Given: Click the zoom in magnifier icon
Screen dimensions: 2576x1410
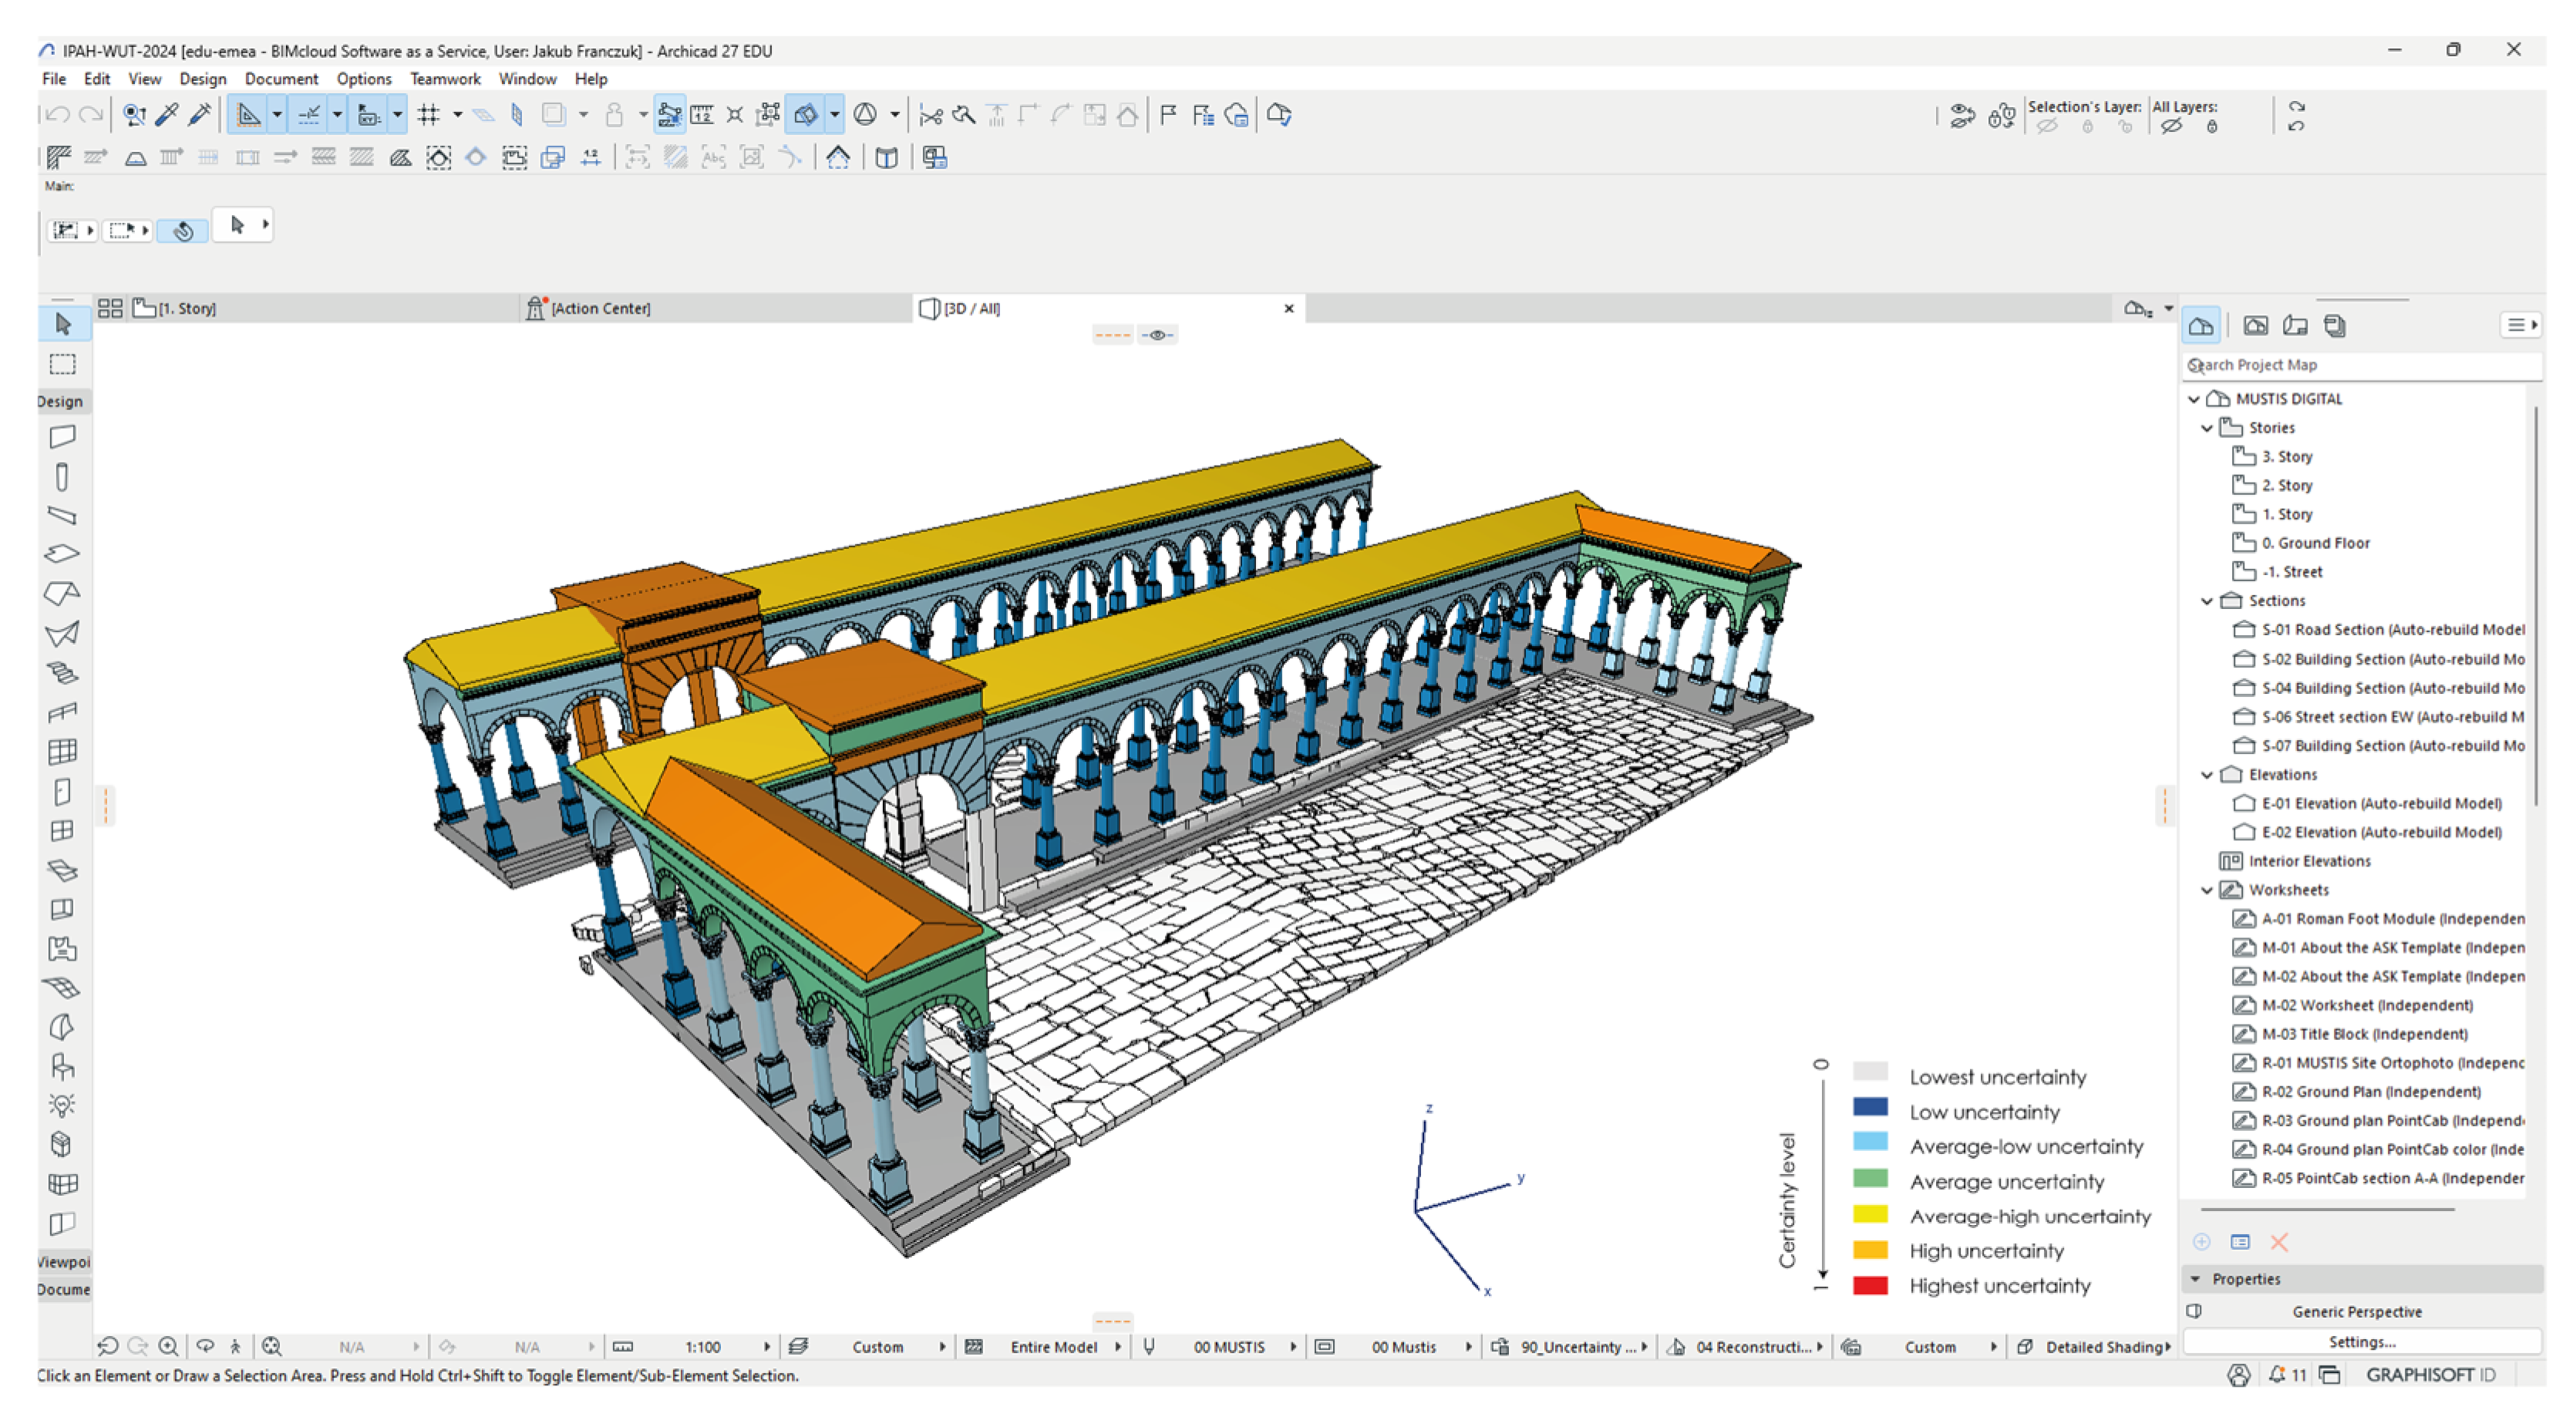Looking at the screenshot, I should click(x=169, y=1347).
